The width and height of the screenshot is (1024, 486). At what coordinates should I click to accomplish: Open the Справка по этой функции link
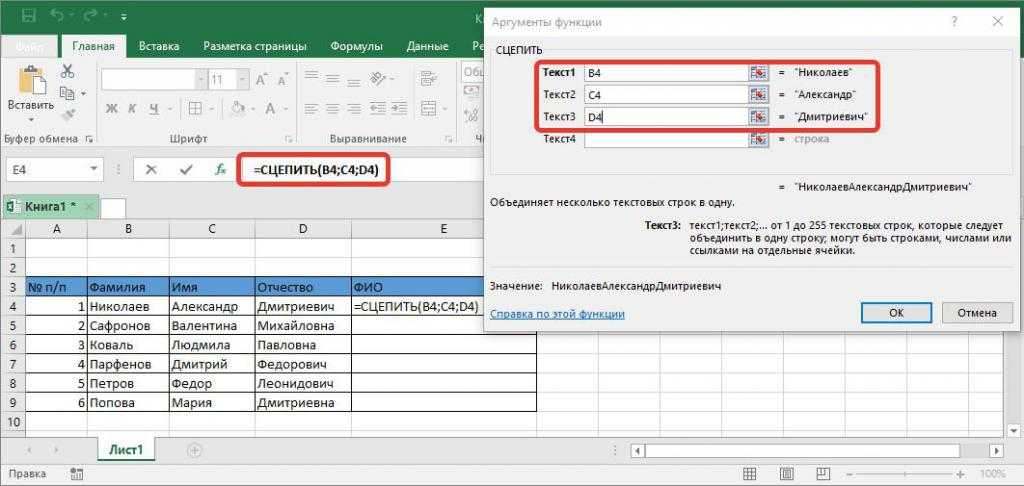point(557,314)
